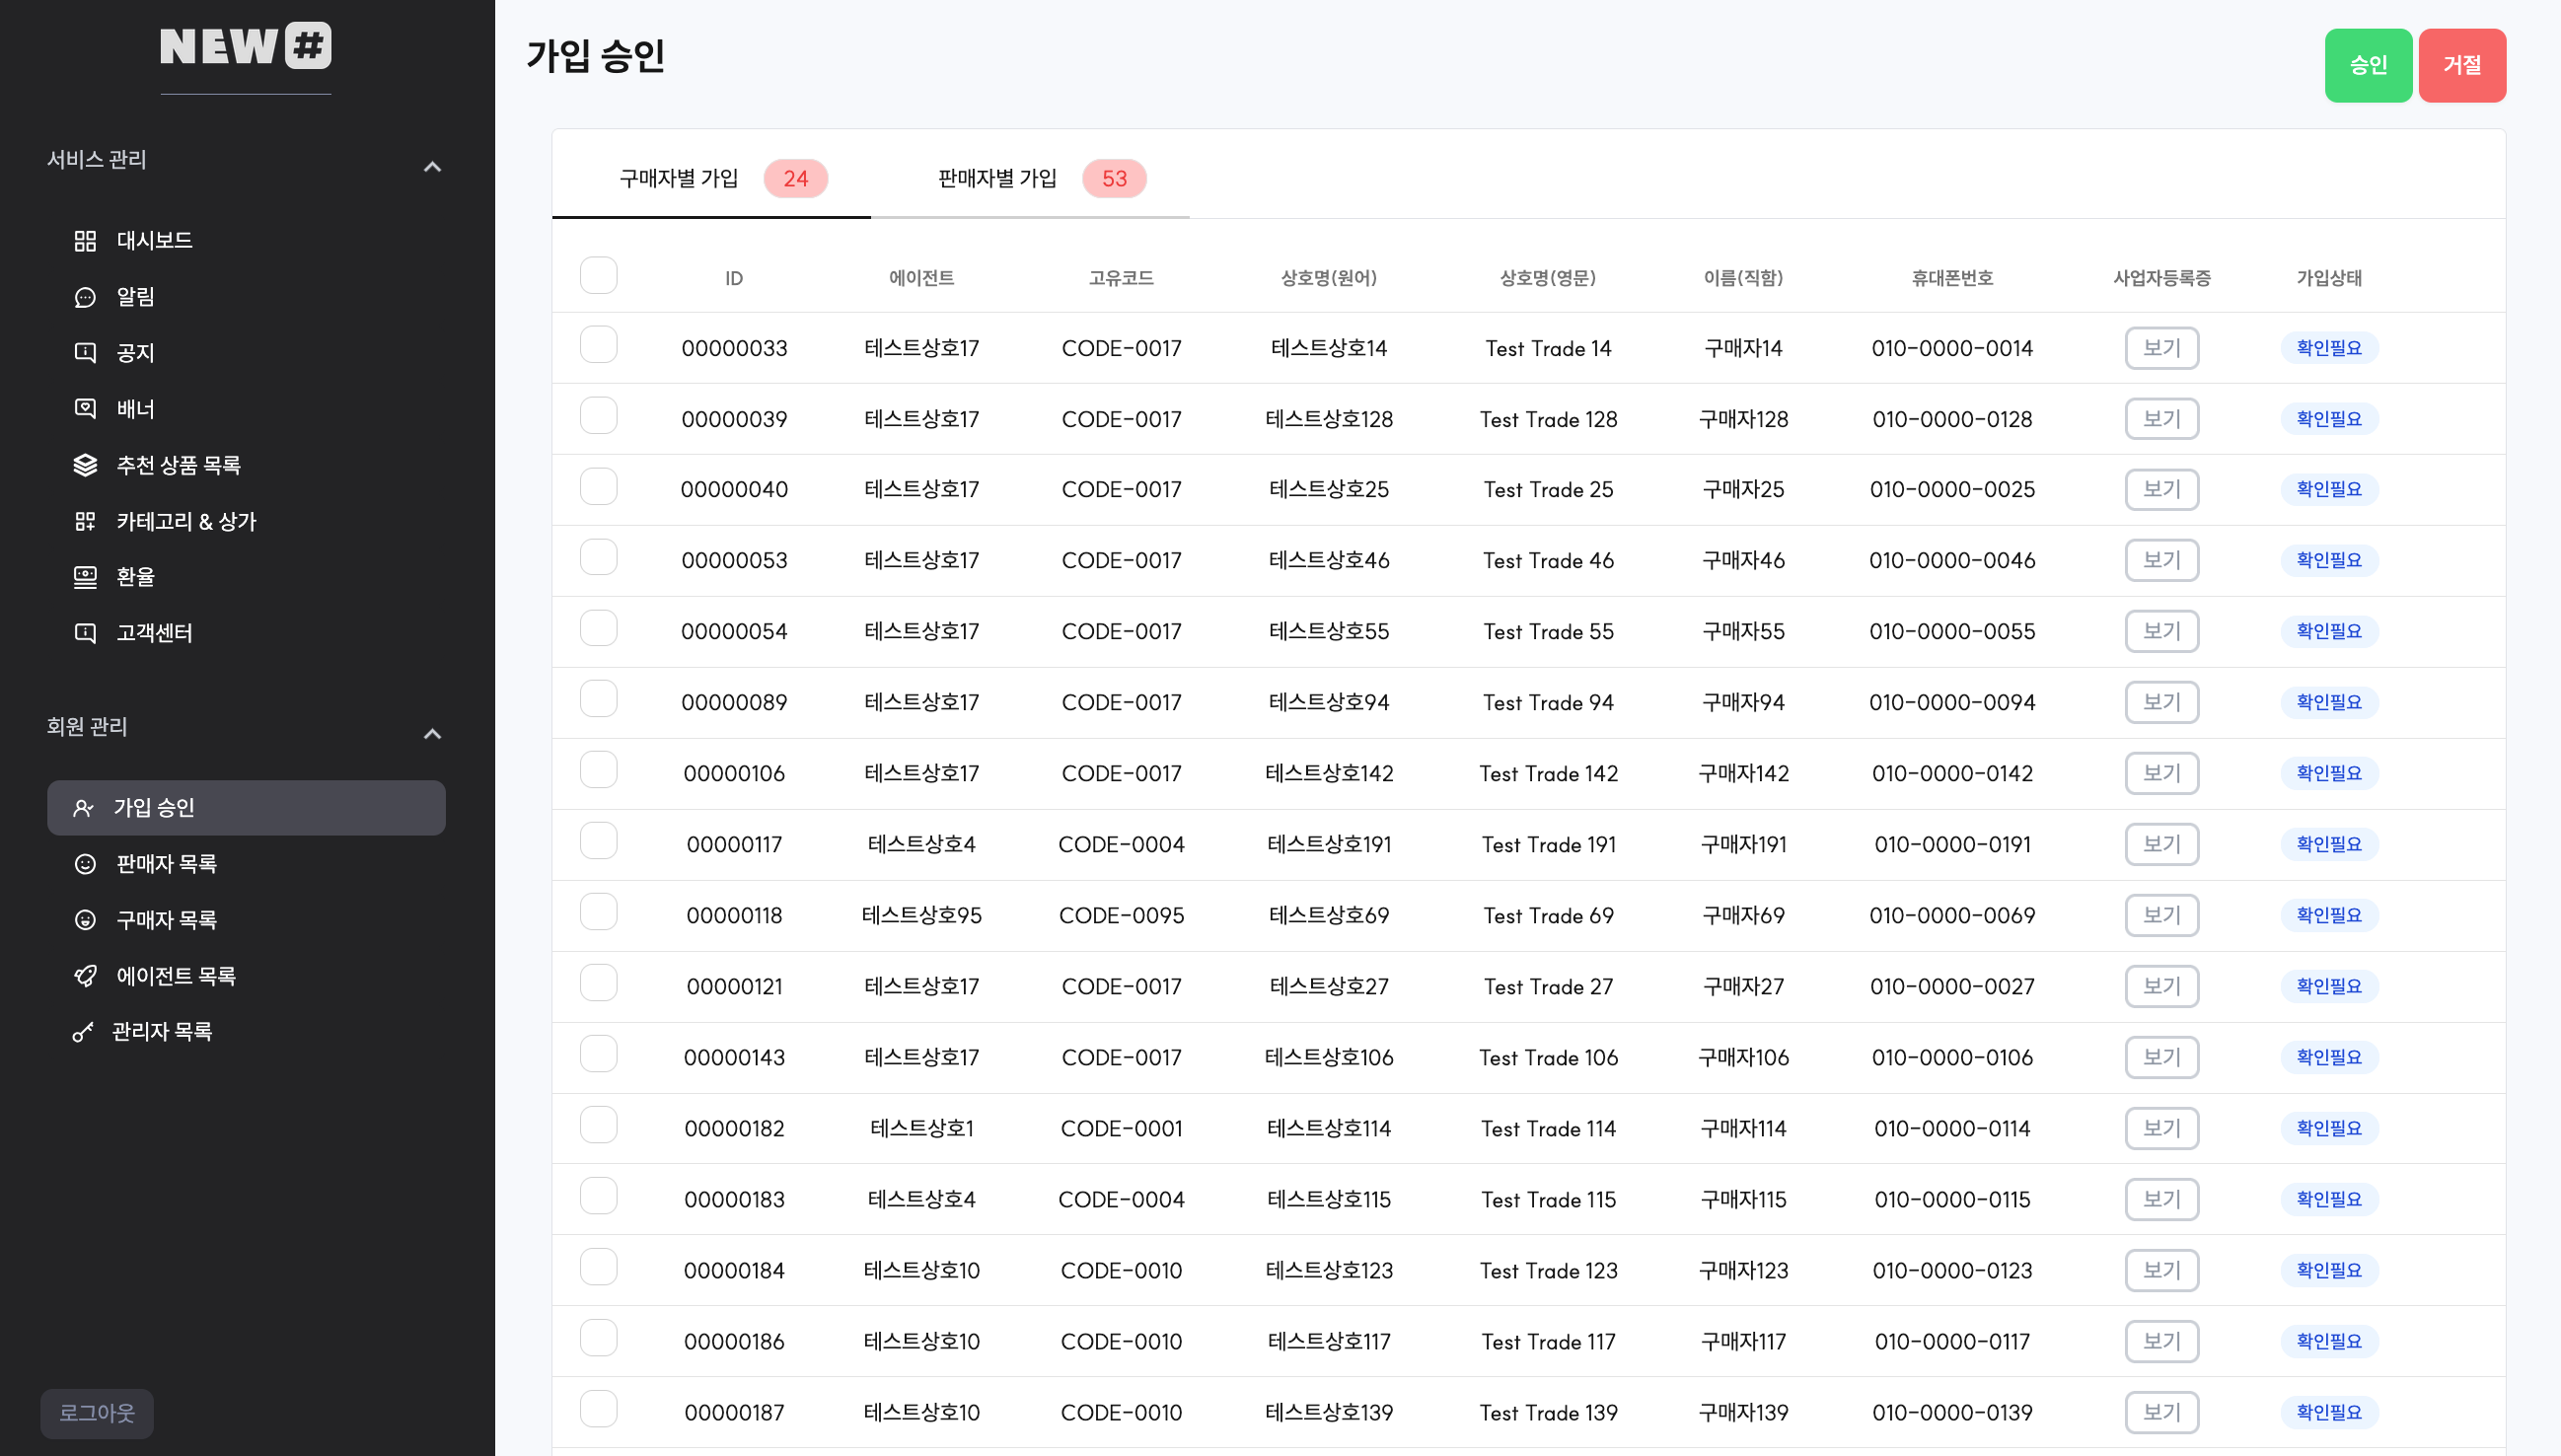Click 보기 button for 테스트상호128 row
This screenshot has width=2561, height=1456.
coord(2160,419)
